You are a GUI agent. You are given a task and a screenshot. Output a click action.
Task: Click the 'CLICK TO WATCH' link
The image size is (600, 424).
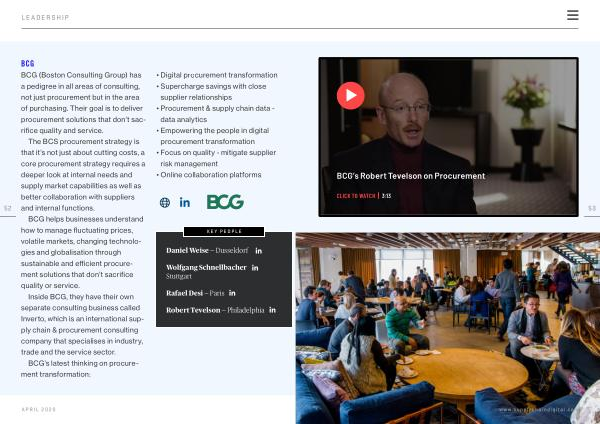tap(356, 196)
